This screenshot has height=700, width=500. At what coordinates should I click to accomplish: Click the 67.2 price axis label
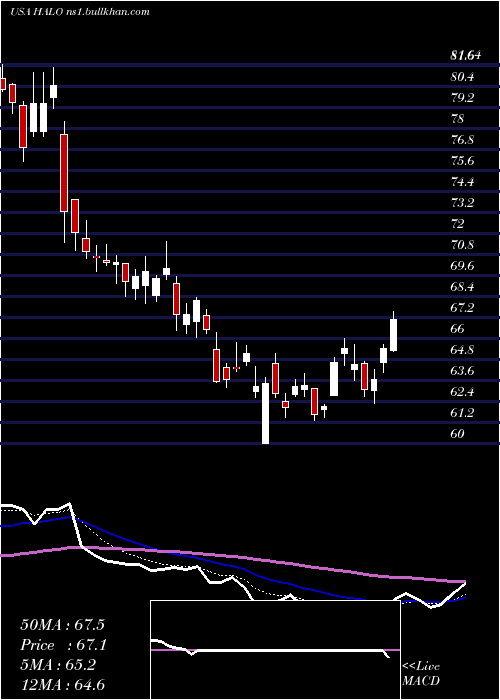coord(462,308)
